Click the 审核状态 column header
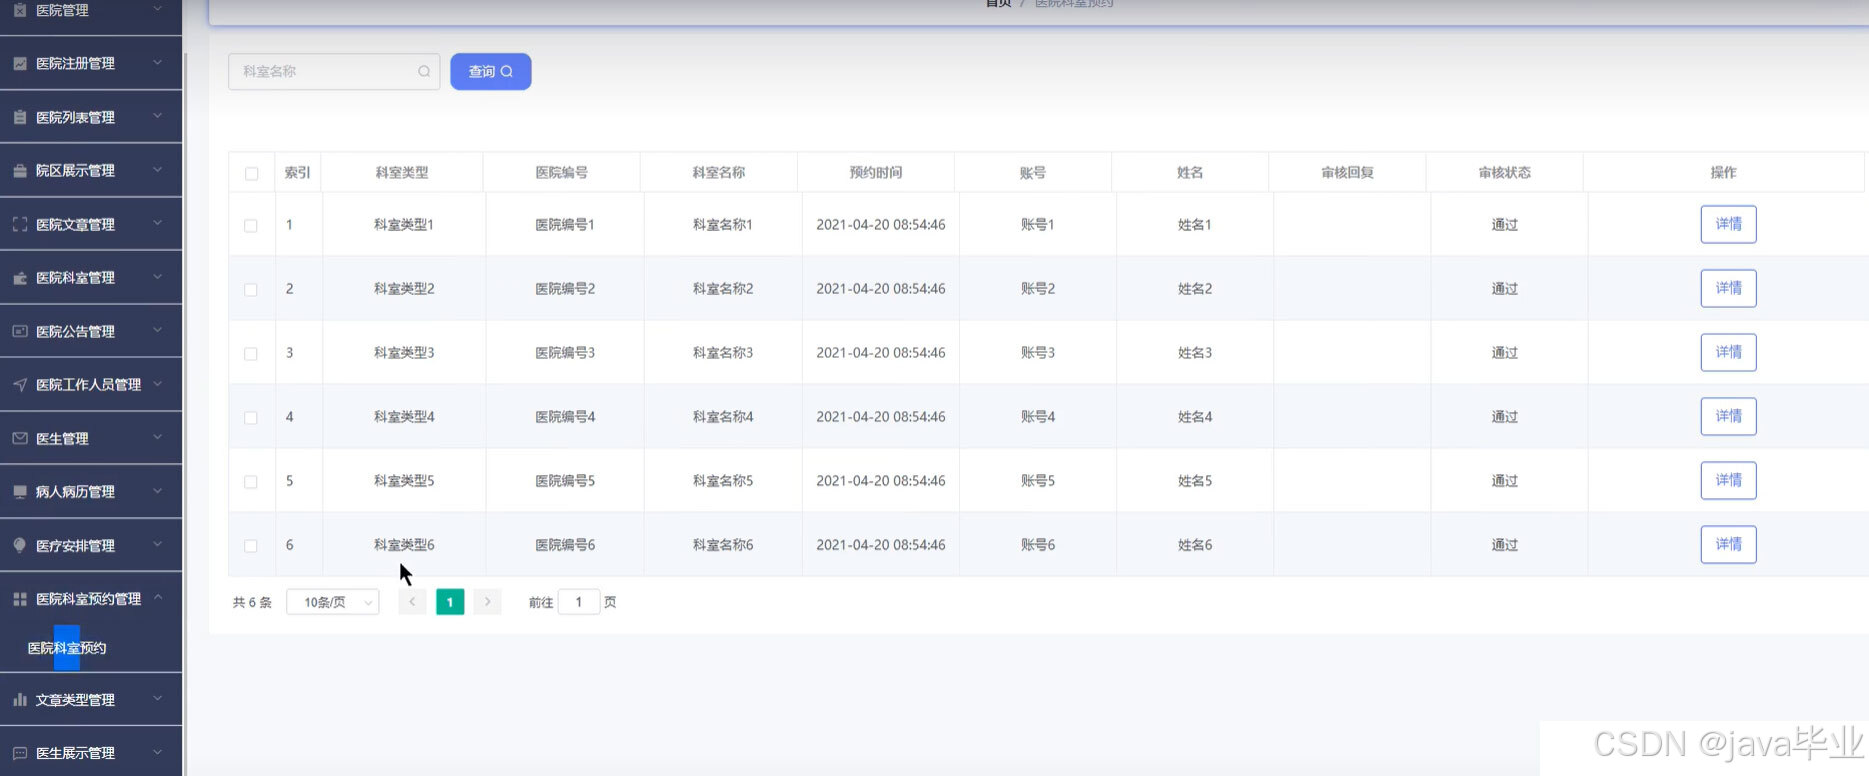Screen dimensions: 1869x776 pos(1505,172)
